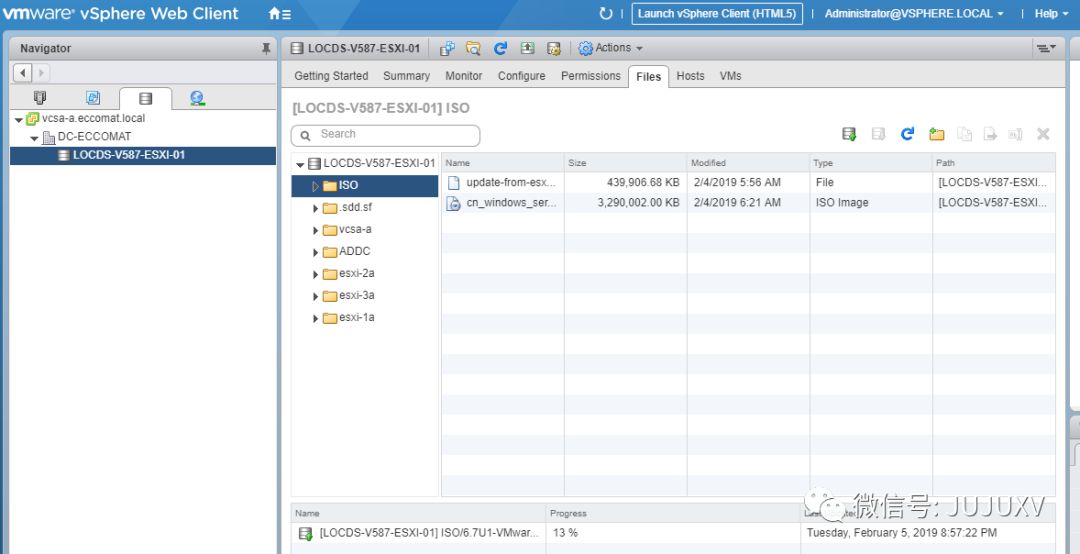Collapse LOCDS-V587-ESXI-01 root in file tree
1080x554 pixels.
tap(300, 165)
